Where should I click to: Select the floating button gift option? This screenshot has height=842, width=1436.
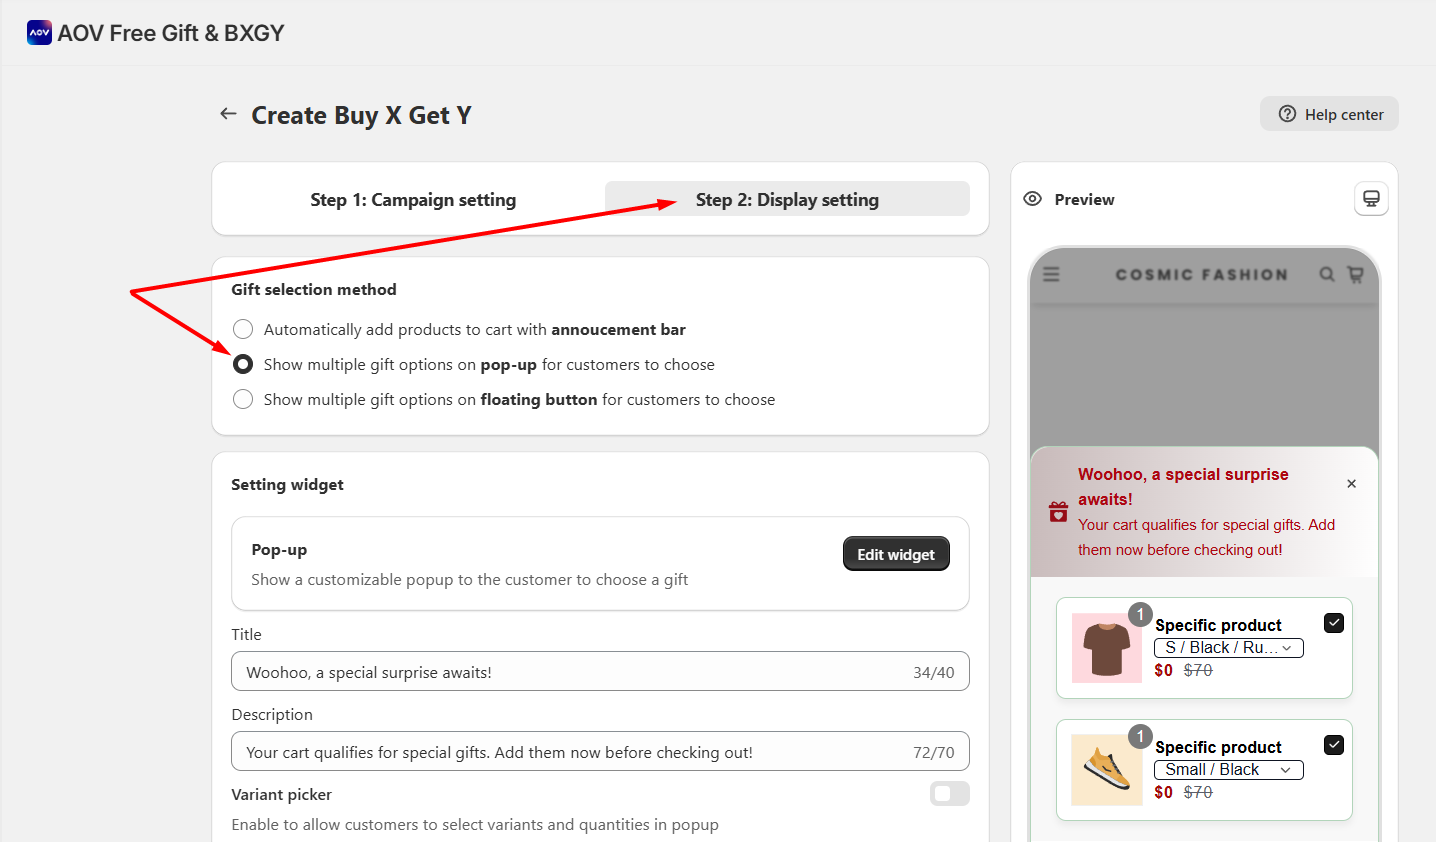(x=243, y=400)
